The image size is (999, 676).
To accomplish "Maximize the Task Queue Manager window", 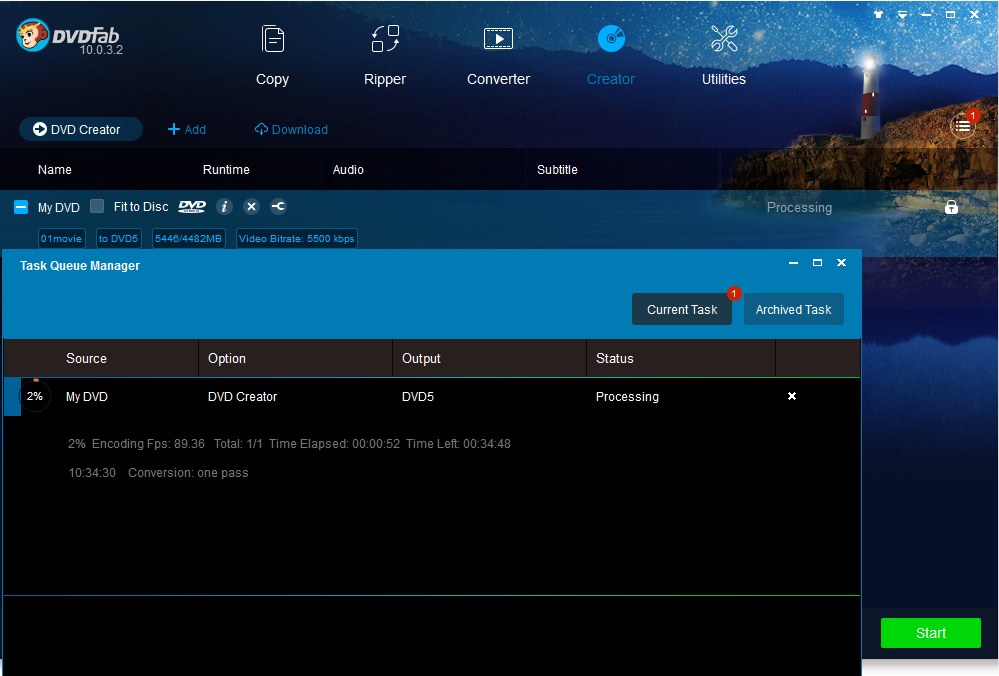I will 817,262.
